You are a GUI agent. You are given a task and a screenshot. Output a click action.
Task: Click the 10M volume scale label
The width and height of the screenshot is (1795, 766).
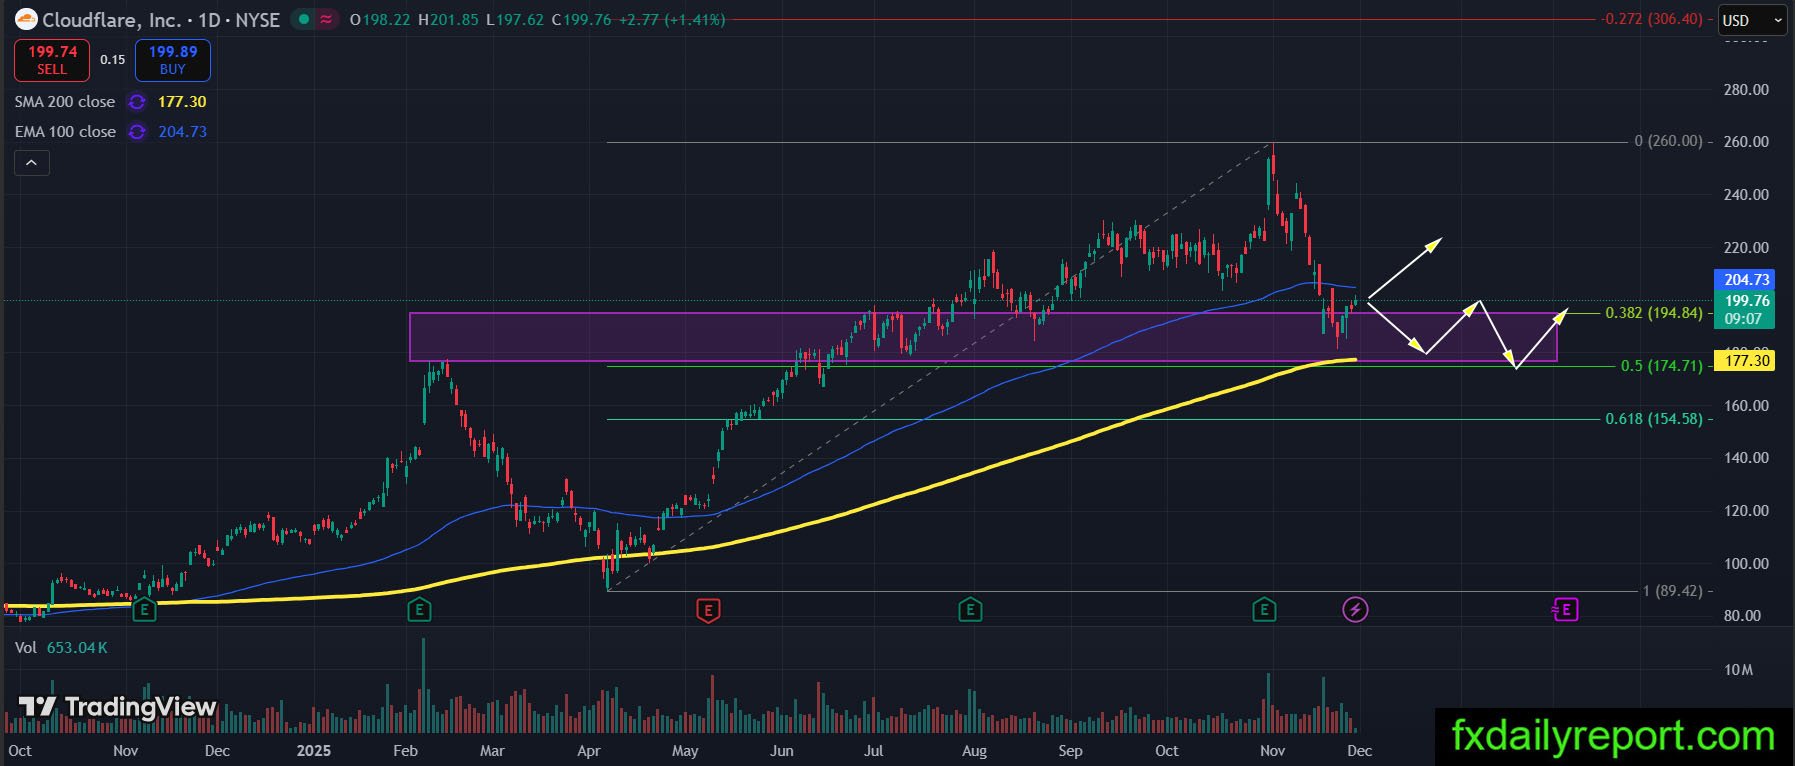[1739, 670]
